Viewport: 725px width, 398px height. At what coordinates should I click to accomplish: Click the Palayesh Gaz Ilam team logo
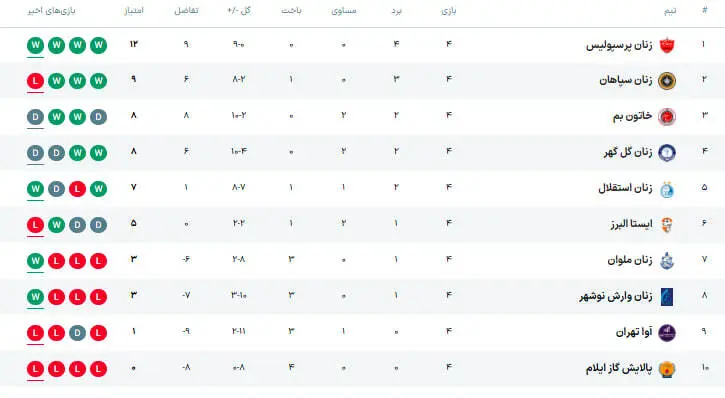pyautogui.click(x=667, y=369)
